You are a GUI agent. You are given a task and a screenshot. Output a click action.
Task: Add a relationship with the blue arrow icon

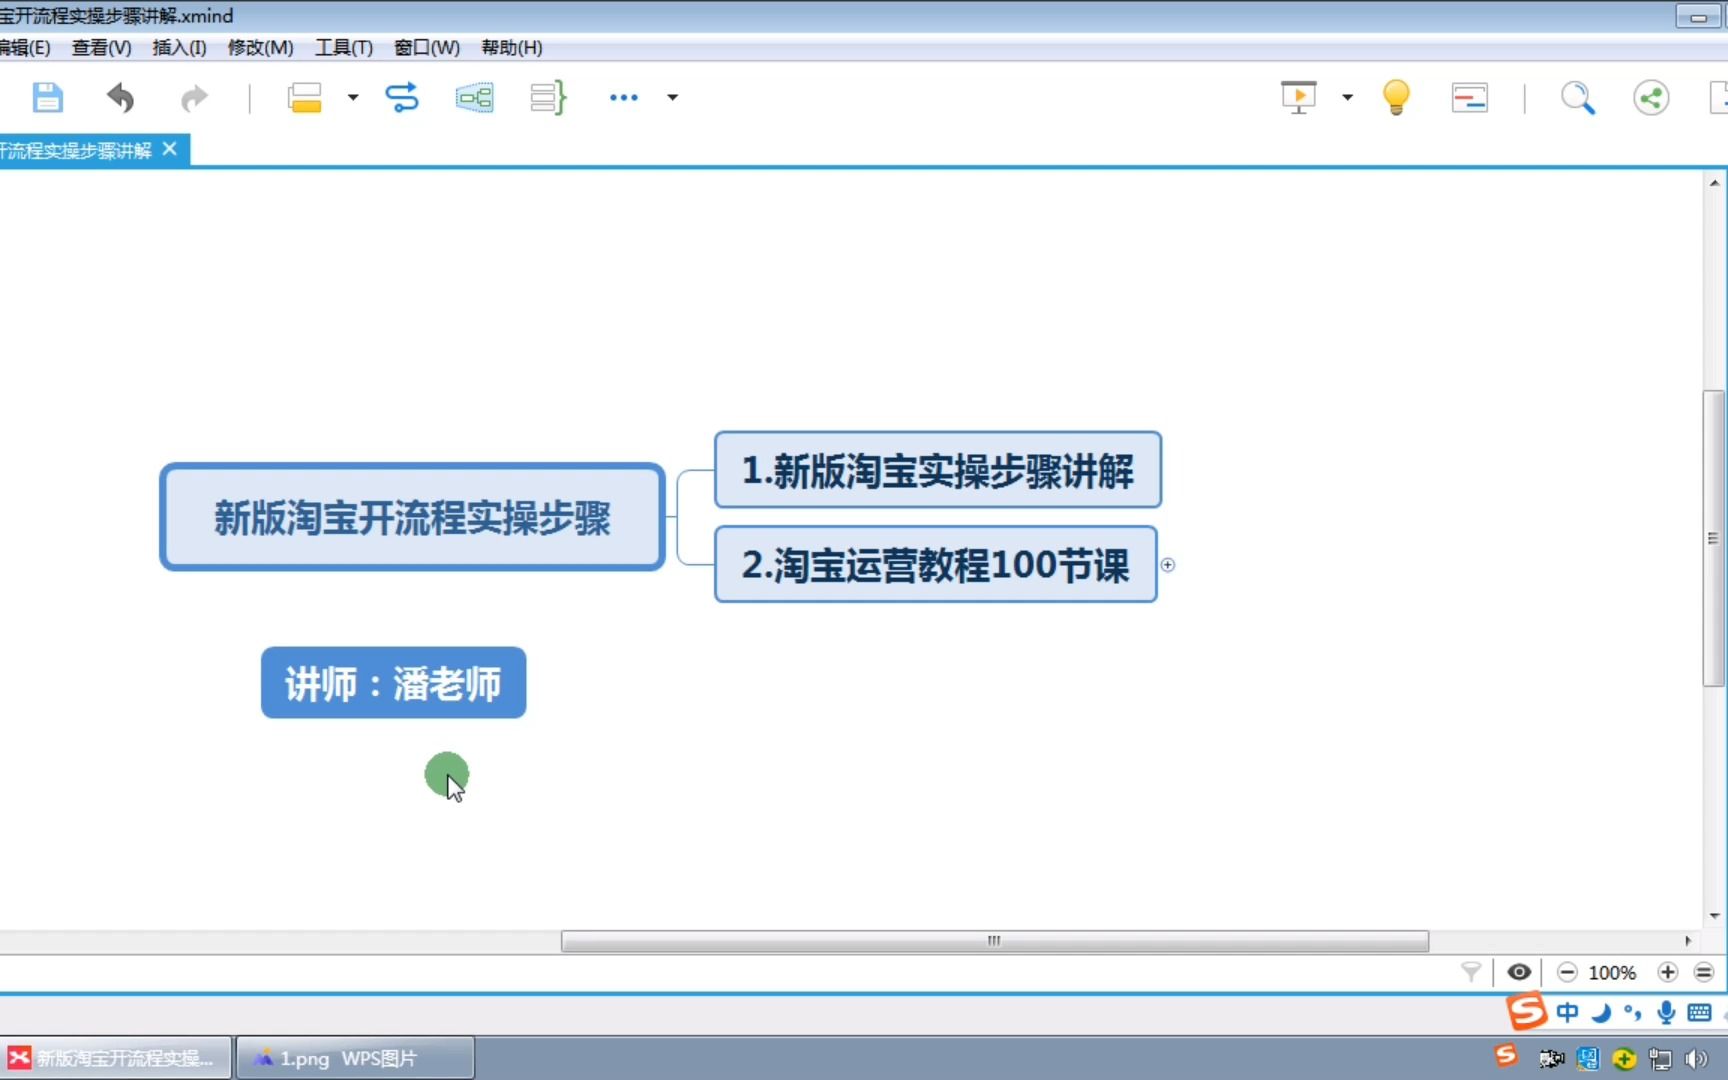click(x=401, y=98)
